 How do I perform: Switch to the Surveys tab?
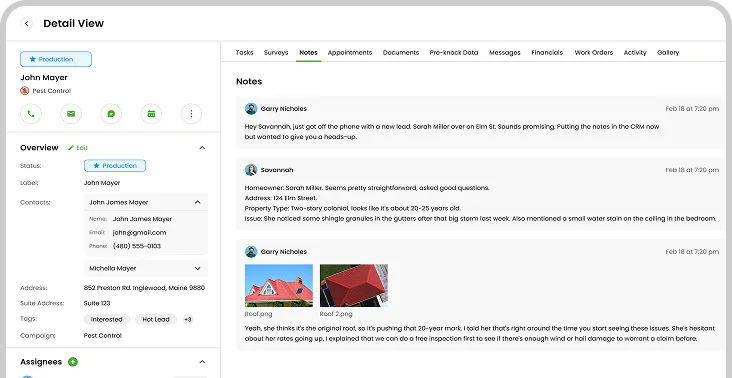(276, 53)
